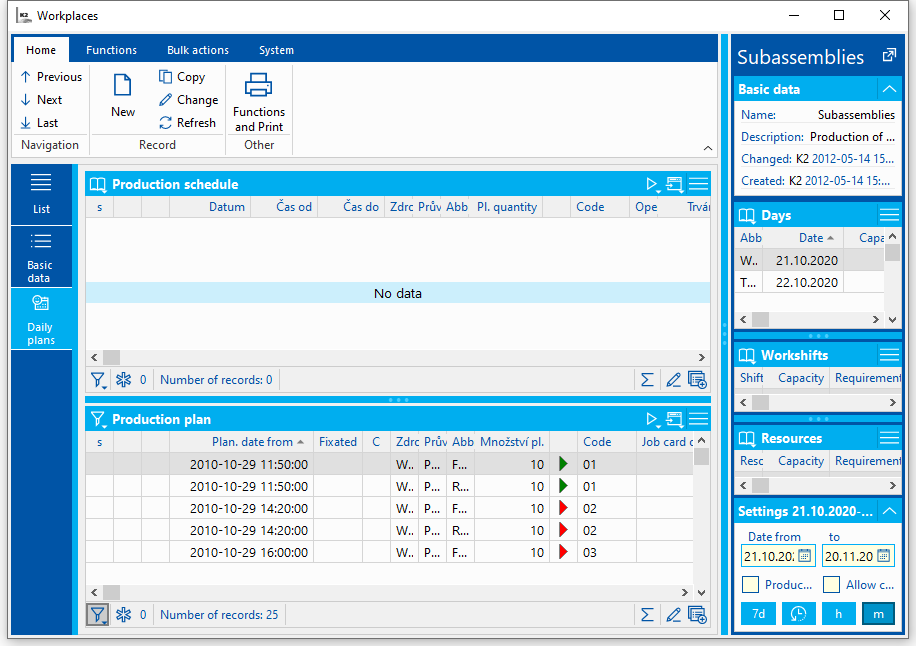
Task: Open Production schedule hamburger menu
Action: click(698, 185)
